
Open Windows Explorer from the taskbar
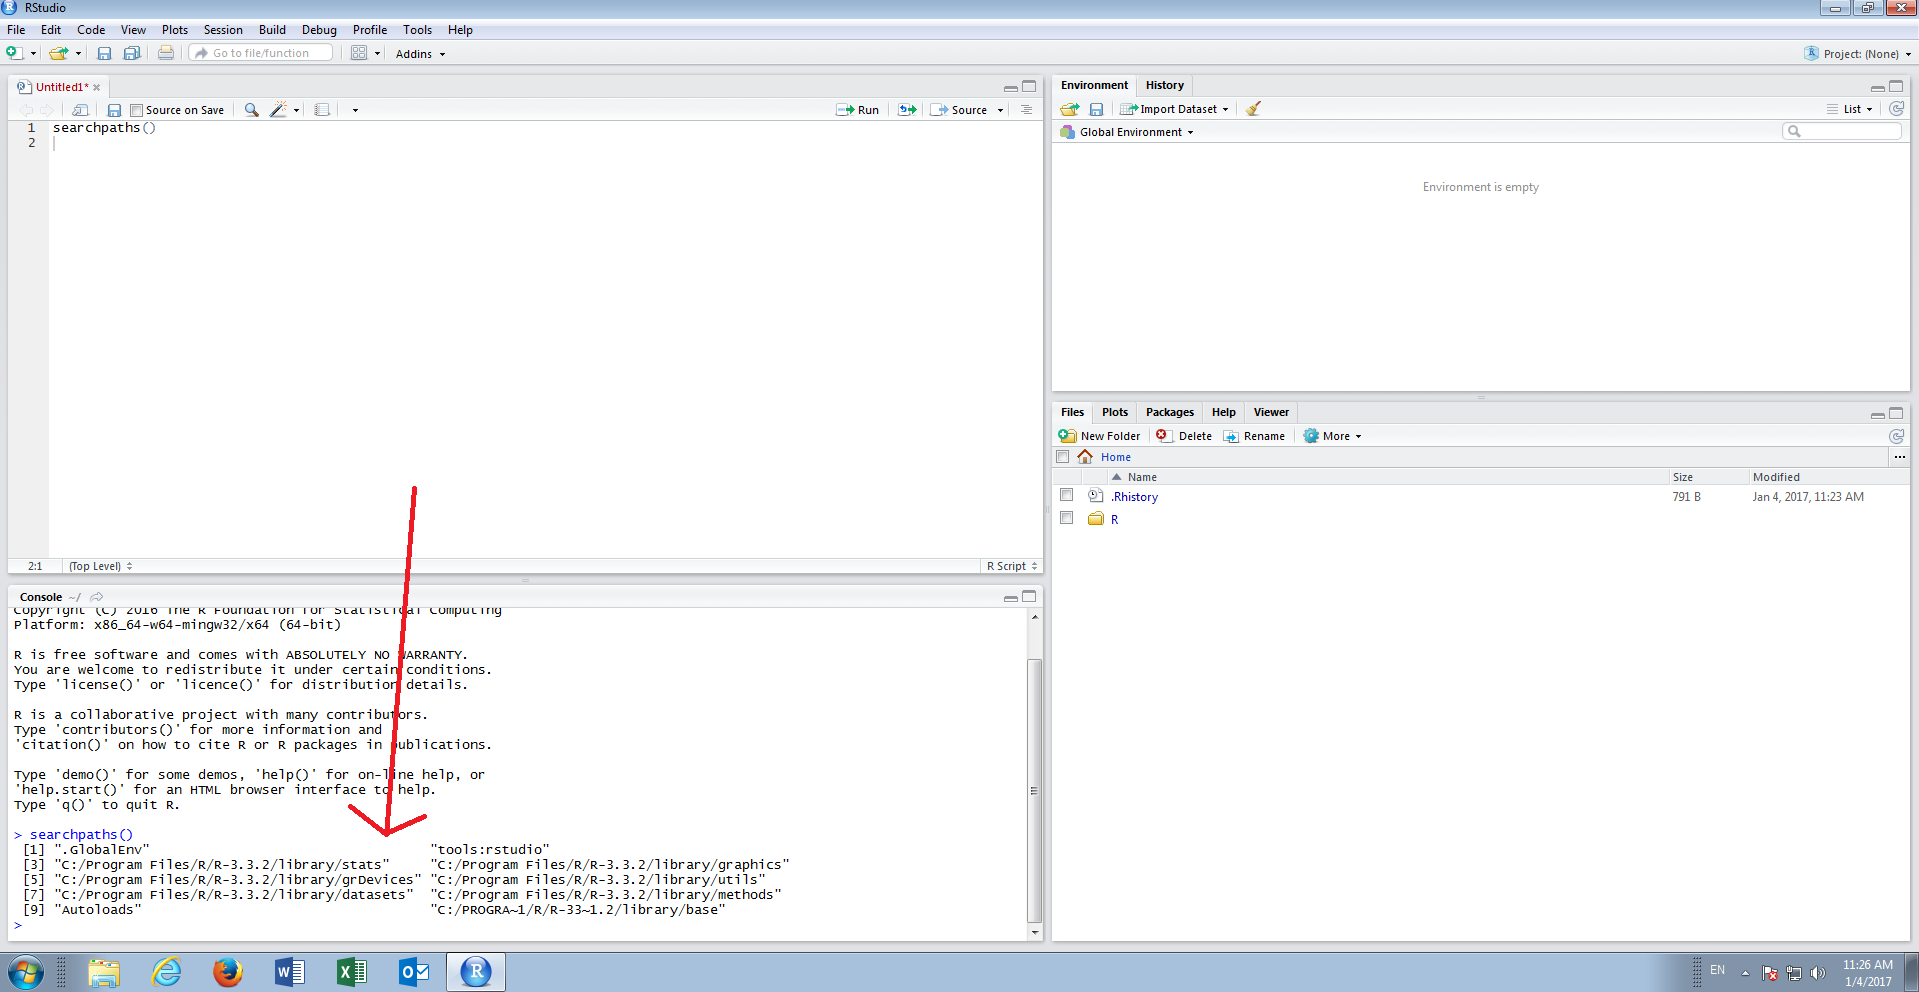coord(104,972)
